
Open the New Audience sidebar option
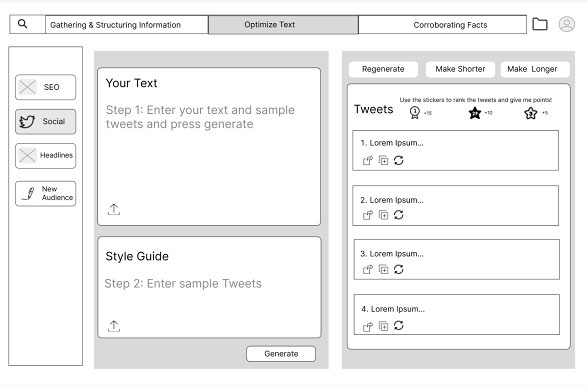pos(45,194)
